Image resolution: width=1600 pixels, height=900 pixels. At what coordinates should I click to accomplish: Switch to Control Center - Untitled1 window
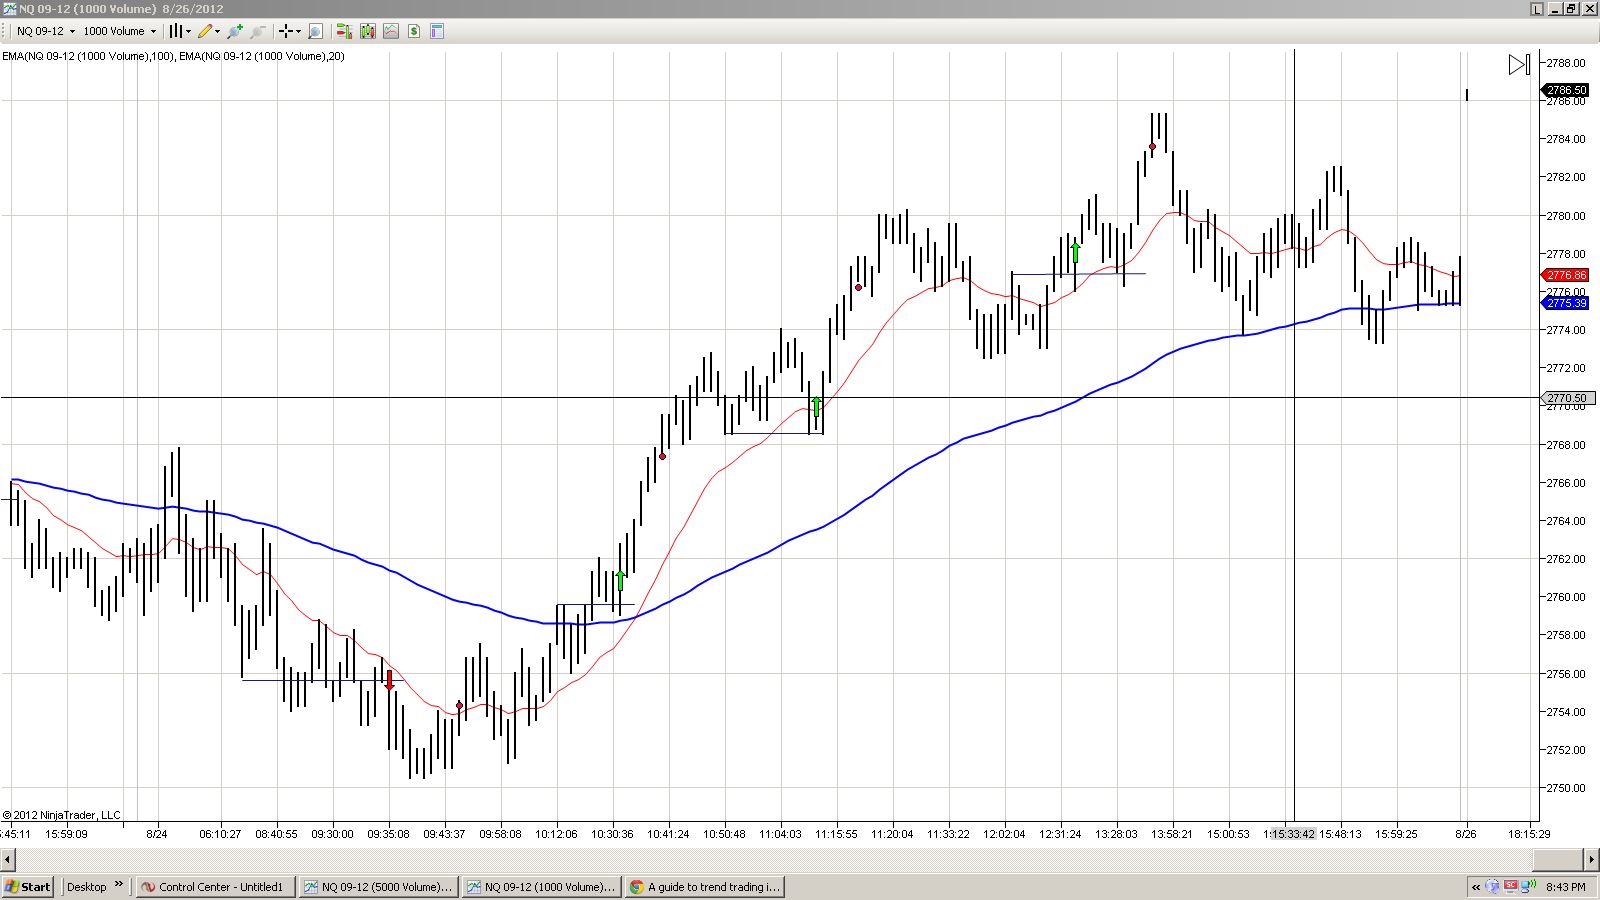coord(216,887)
